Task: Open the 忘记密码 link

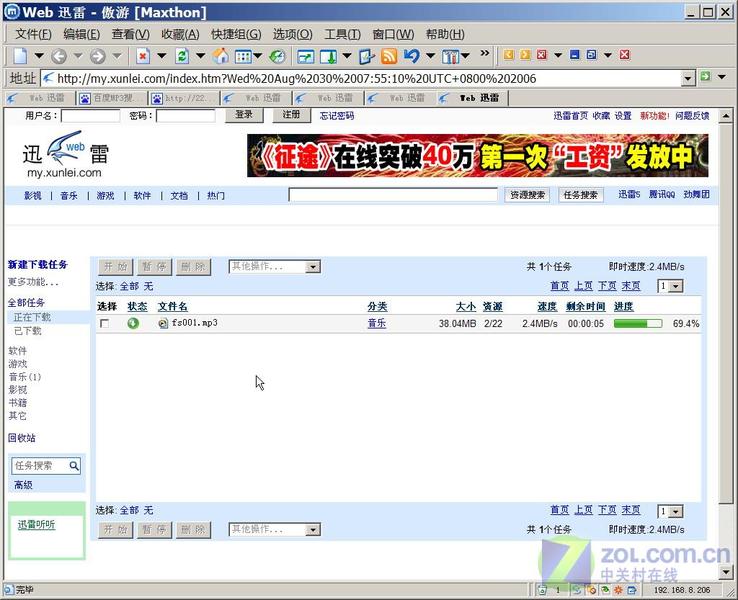Action: 337,116
